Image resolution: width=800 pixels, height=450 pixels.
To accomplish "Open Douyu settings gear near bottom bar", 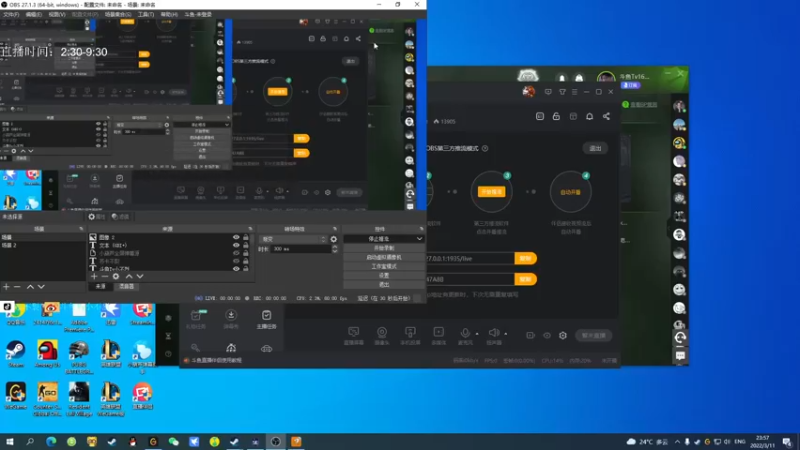I will click(x=563, y=335).
